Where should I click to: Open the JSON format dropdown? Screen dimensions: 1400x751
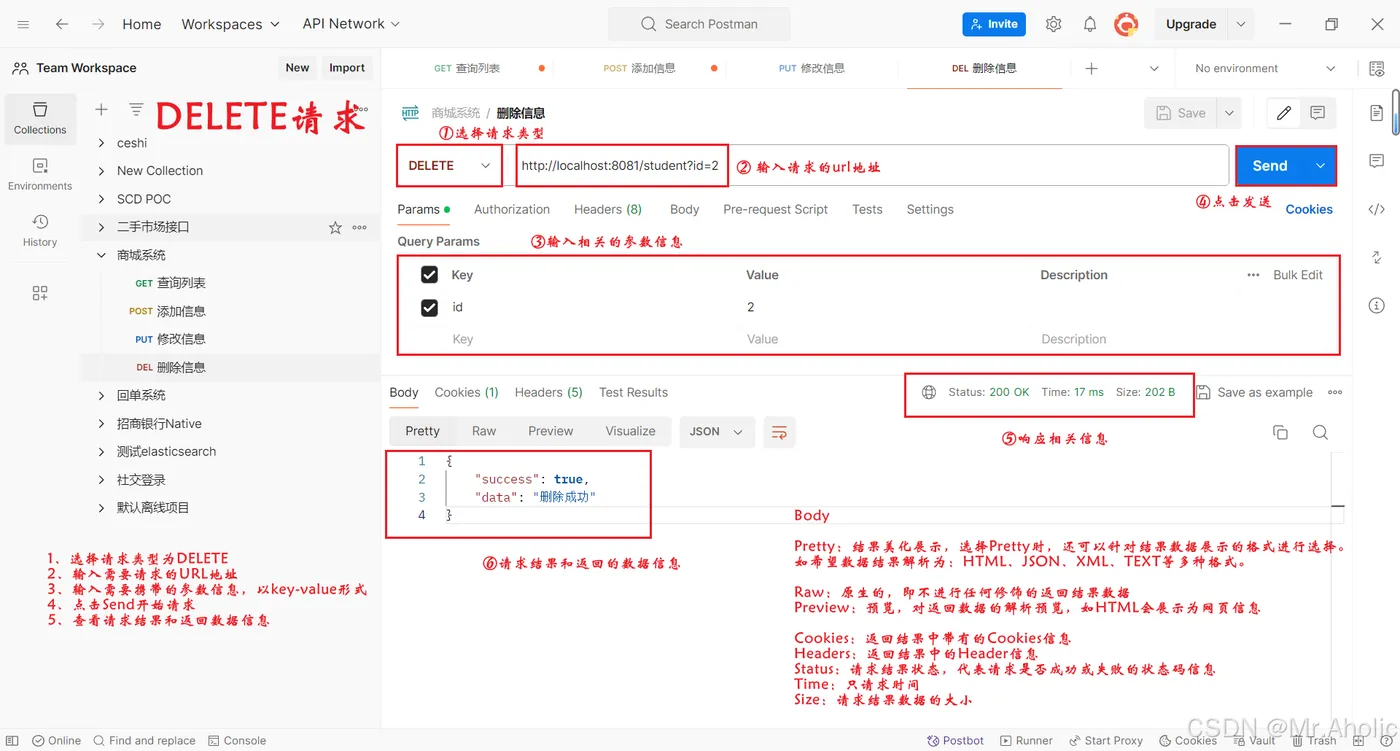(x=716, y=432)
